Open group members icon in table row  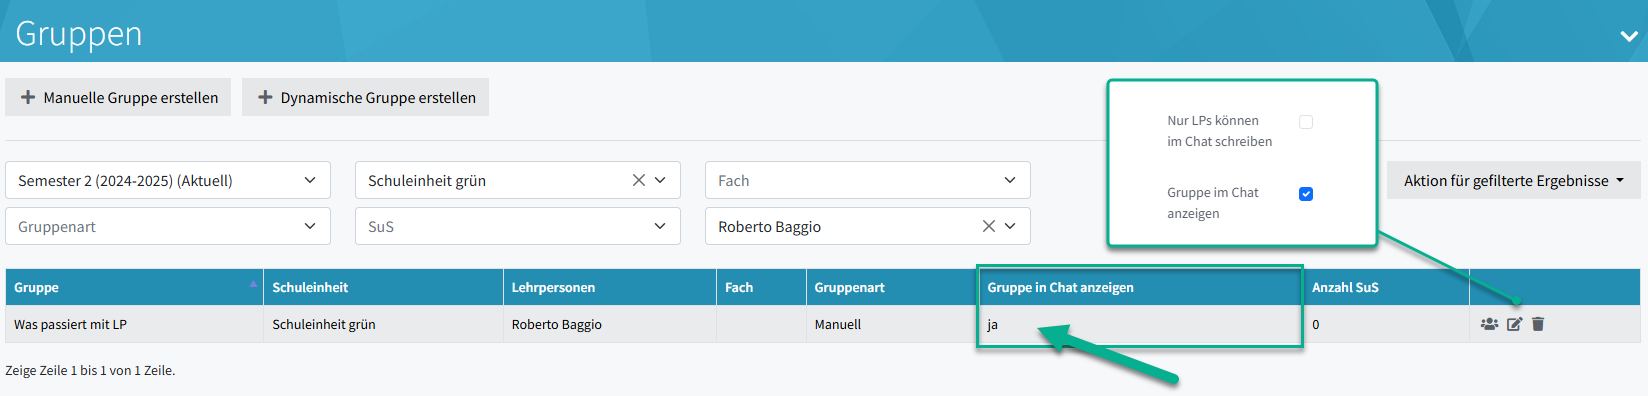[1489, 324]
